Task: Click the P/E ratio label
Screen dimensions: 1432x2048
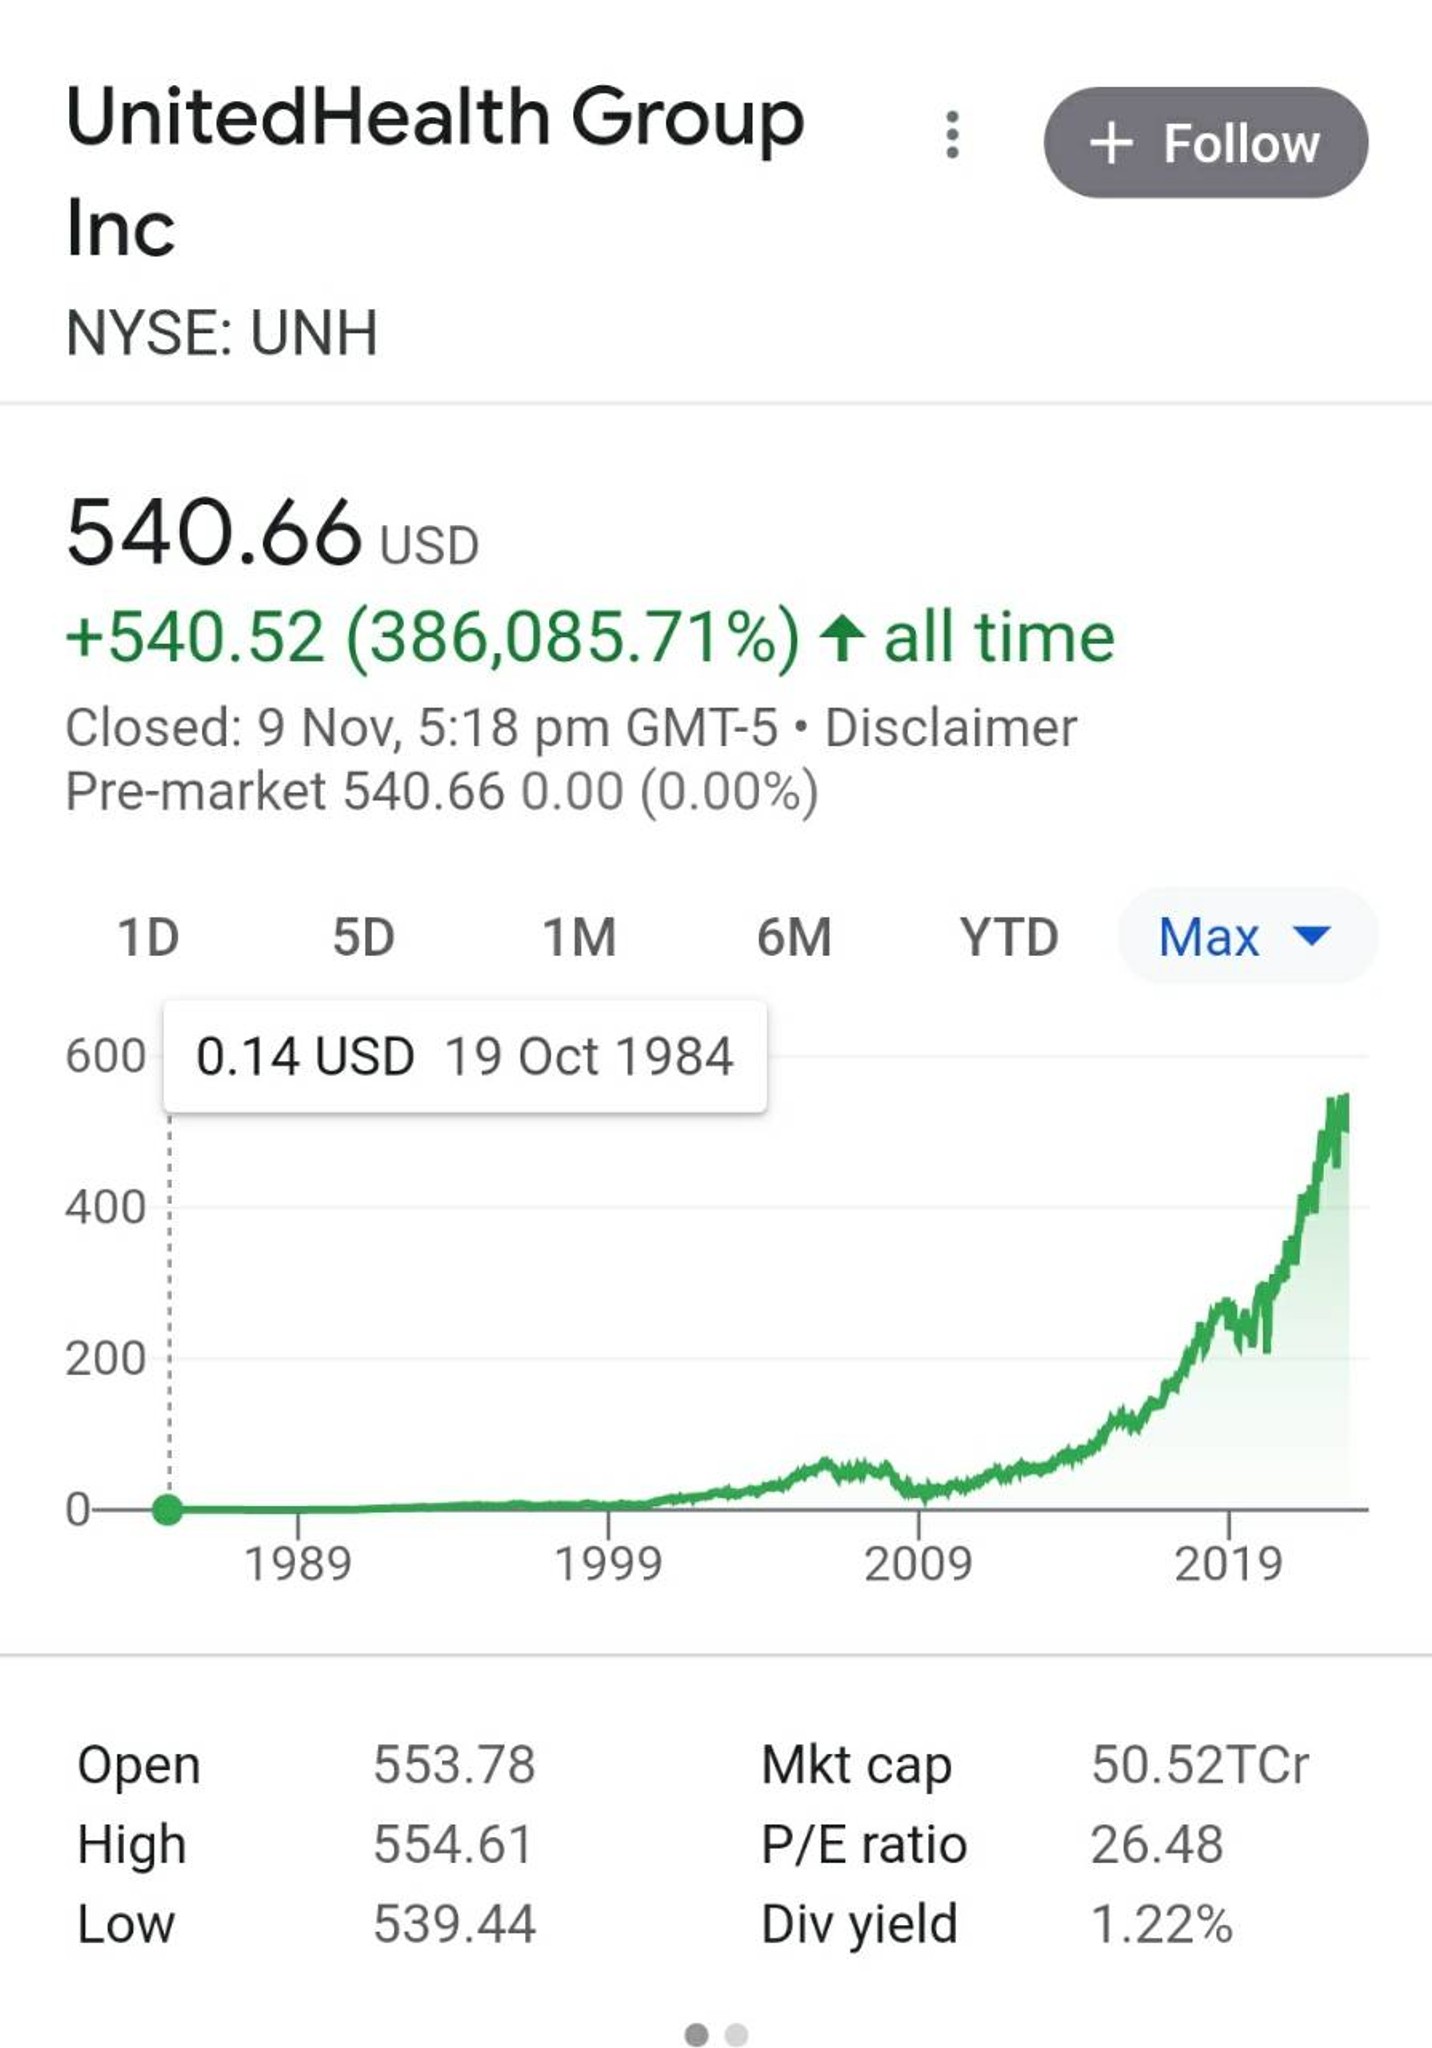Action: [x=864, y=1844]
